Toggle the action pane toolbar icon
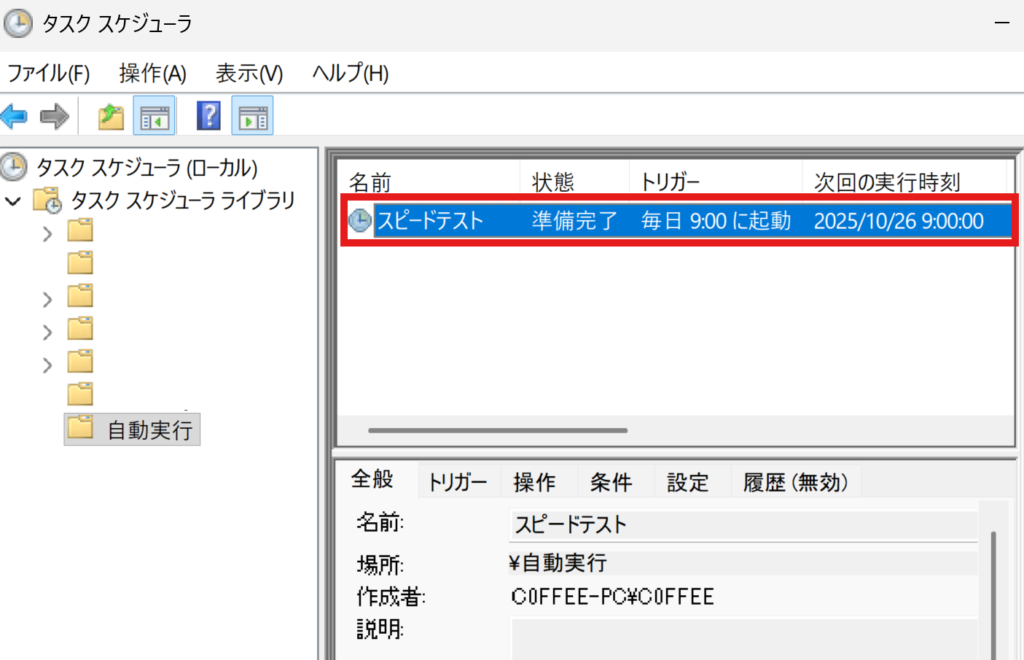1024x660 pixels. (252, 117)
